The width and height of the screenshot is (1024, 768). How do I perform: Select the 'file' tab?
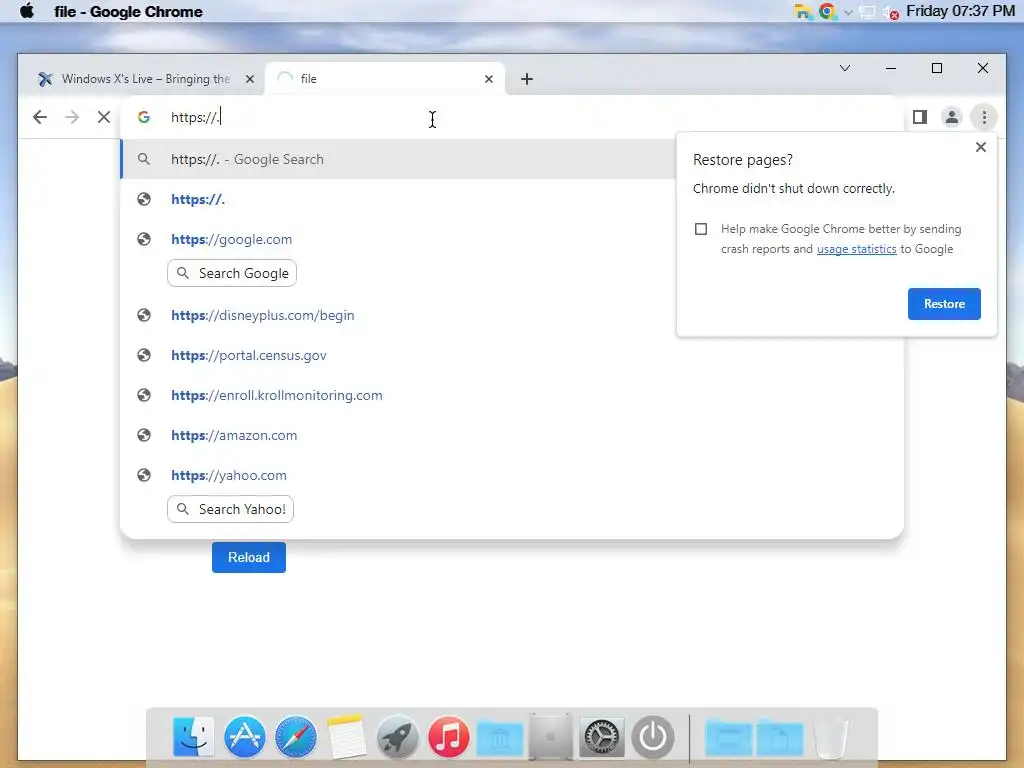point(385,79)
